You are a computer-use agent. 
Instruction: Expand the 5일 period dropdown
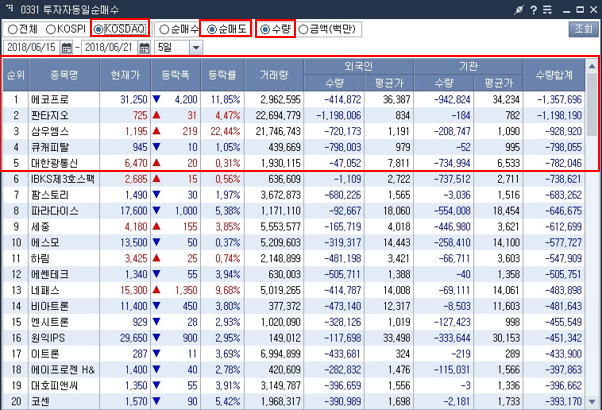pyautogui.click(x=196, y=48)
